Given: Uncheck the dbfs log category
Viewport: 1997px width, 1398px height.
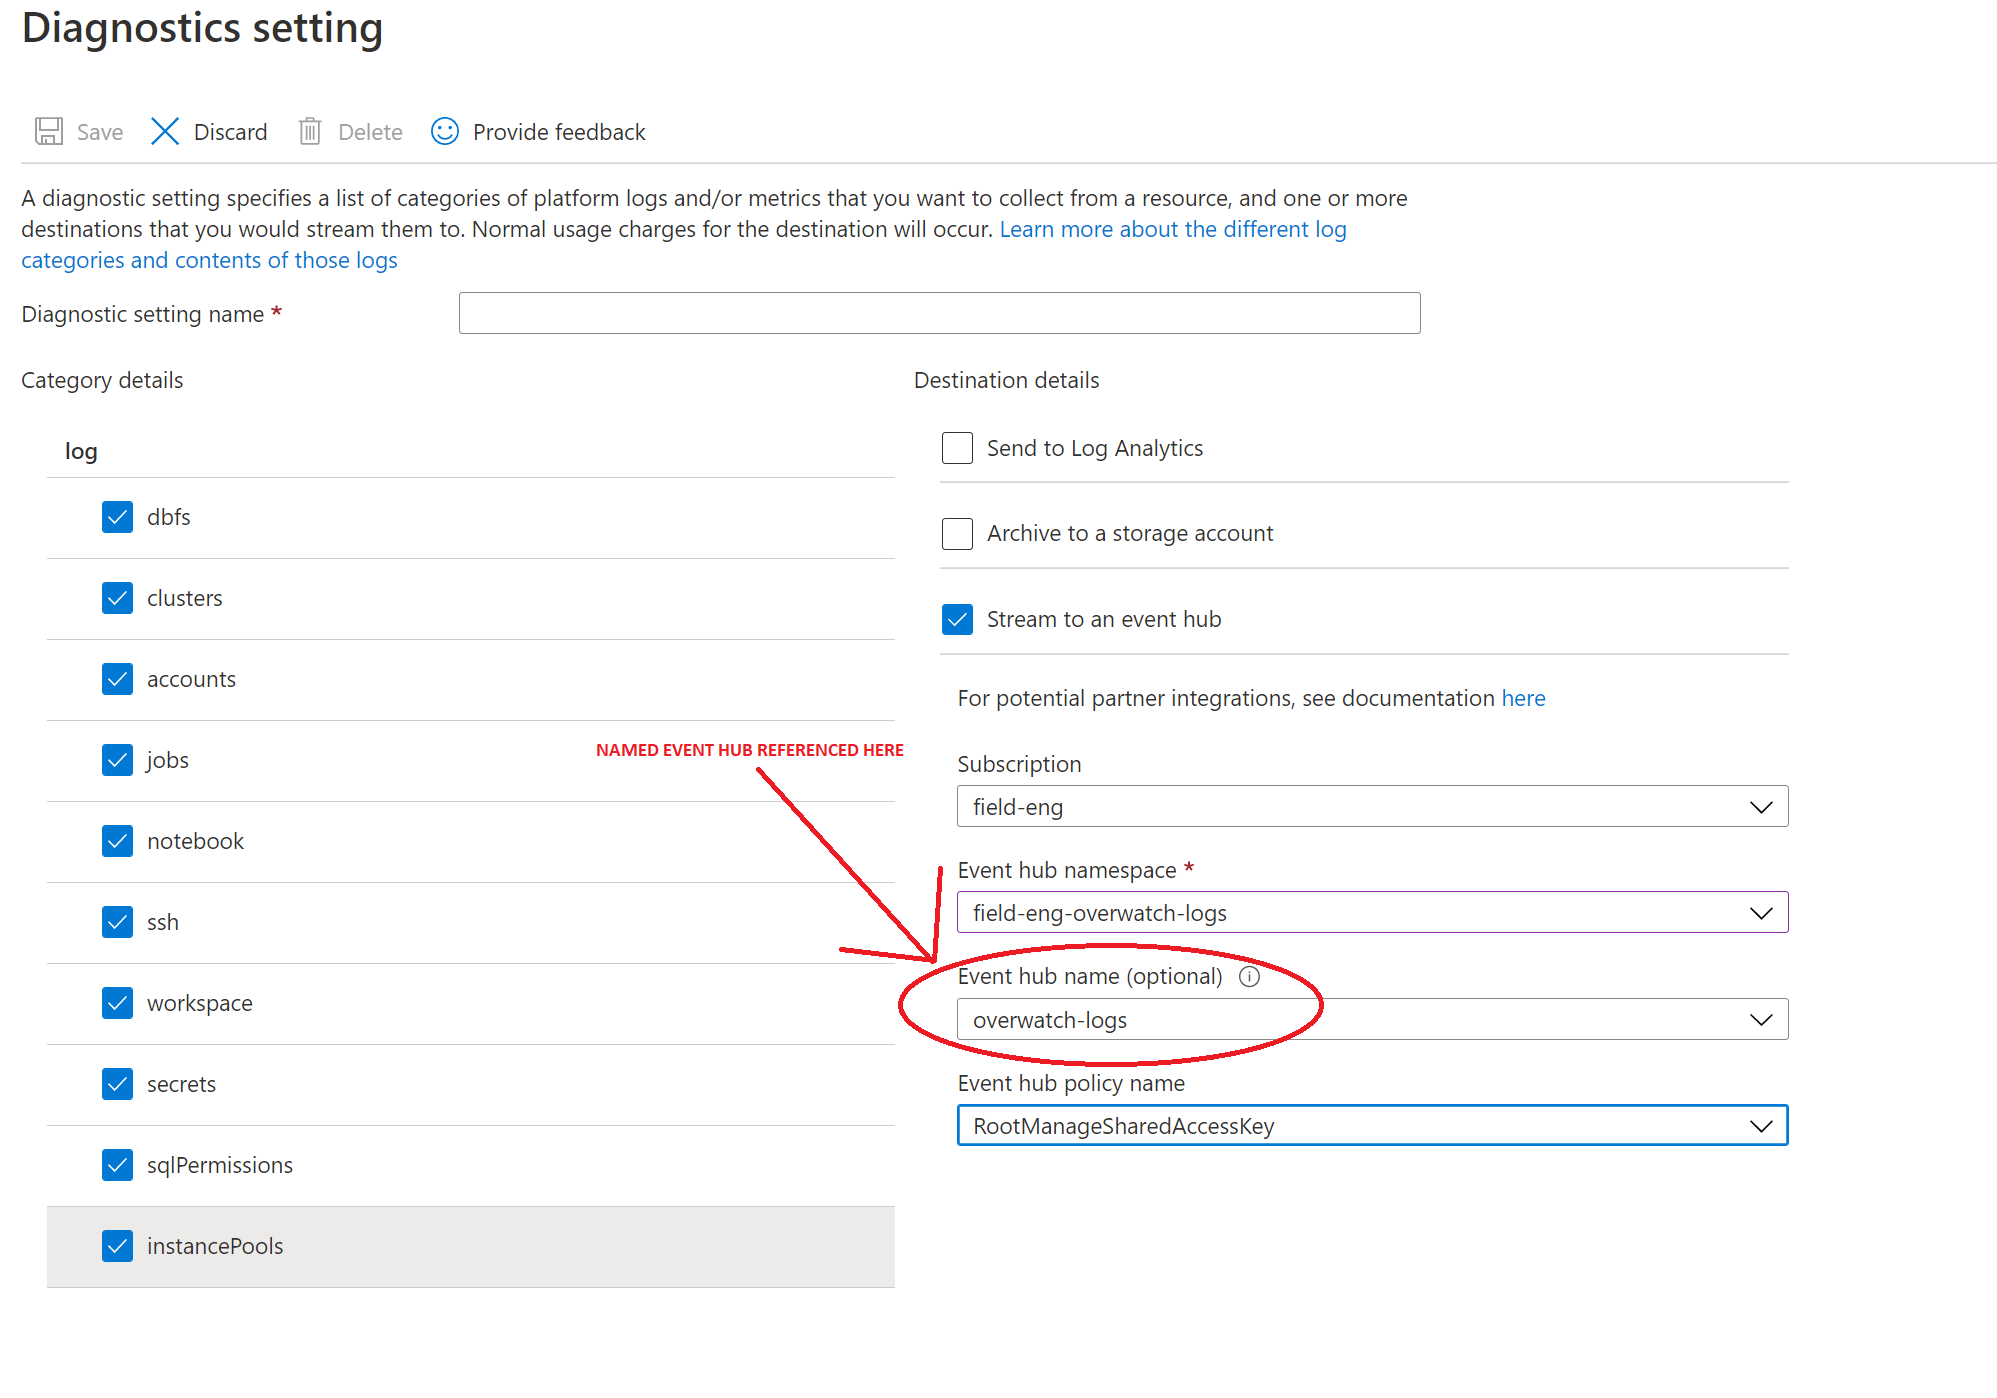Looking at the screenshot, I should (x=118, y=517).
